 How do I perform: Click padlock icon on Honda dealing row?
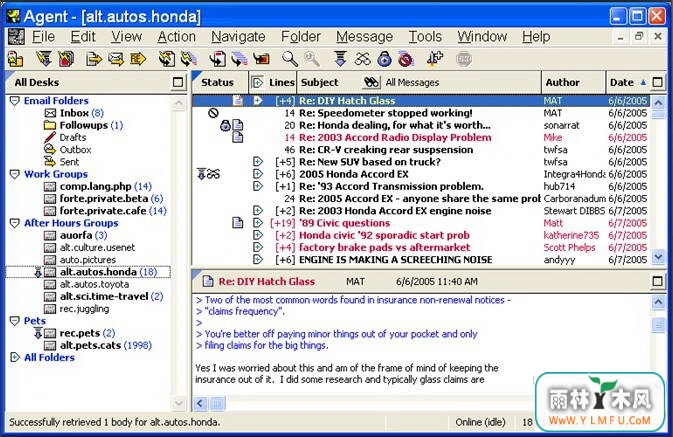point(225,125)
